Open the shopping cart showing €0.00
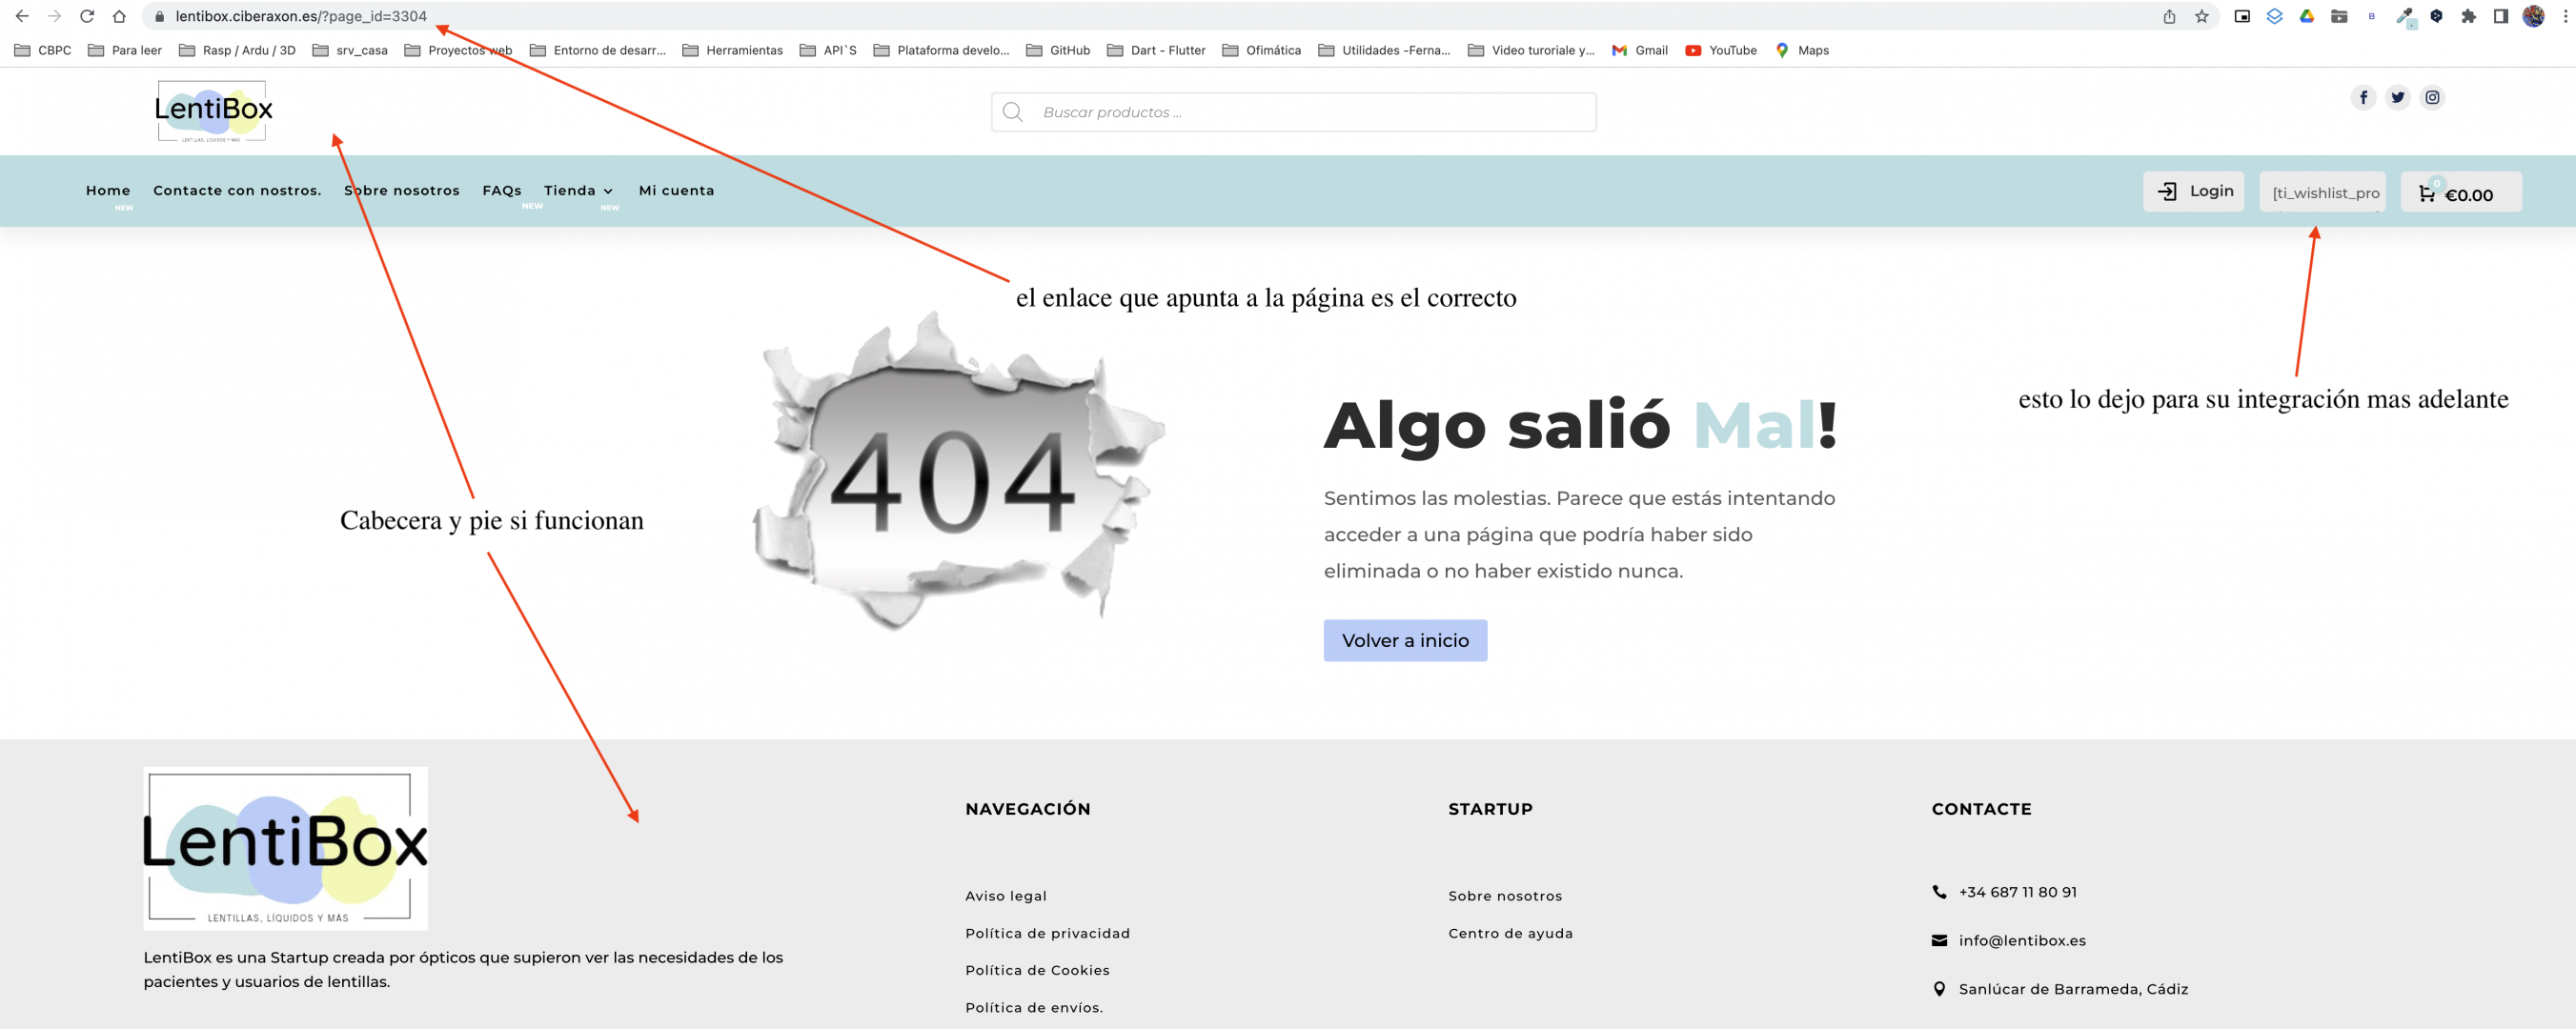The height and width of the screenshot is (1029, 2576). tap(2460, 192)
